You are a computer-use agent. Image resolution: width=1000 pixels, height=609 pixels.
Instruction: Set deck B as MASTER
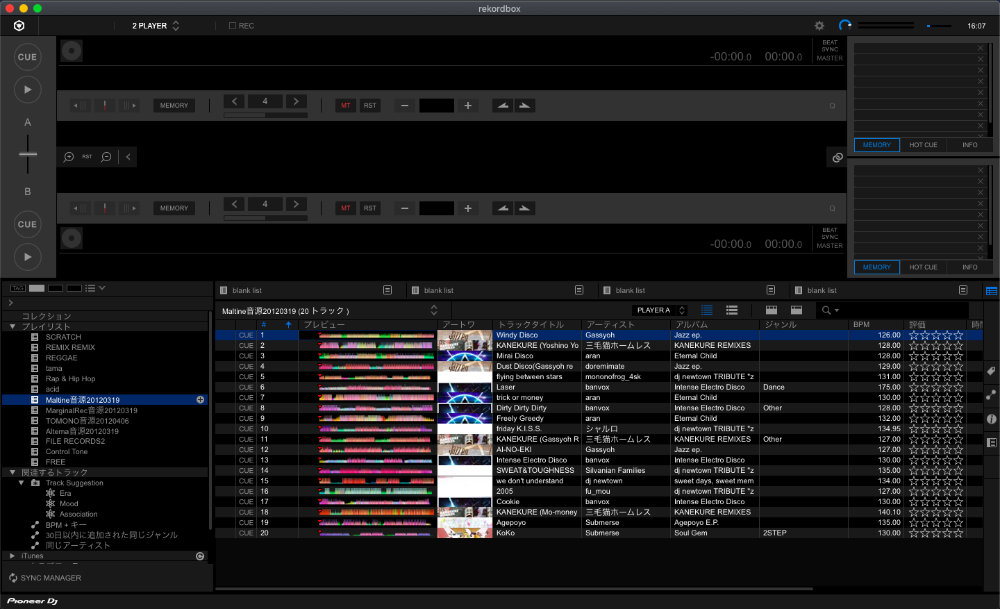[830, 246]
